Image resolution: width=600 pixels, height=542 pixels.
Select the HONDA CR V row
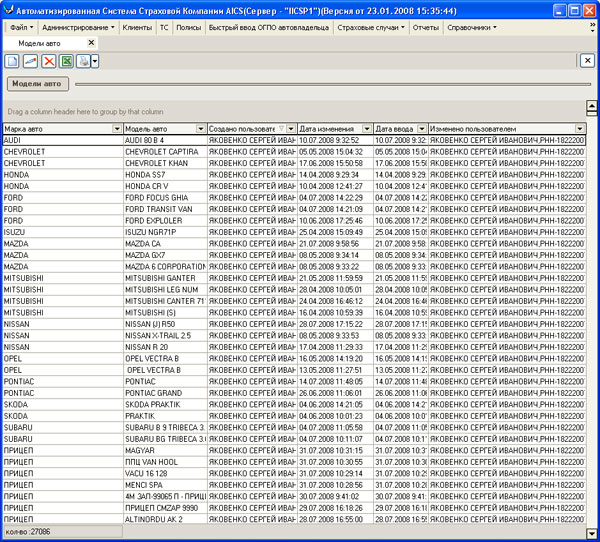(x=160, y=186)
